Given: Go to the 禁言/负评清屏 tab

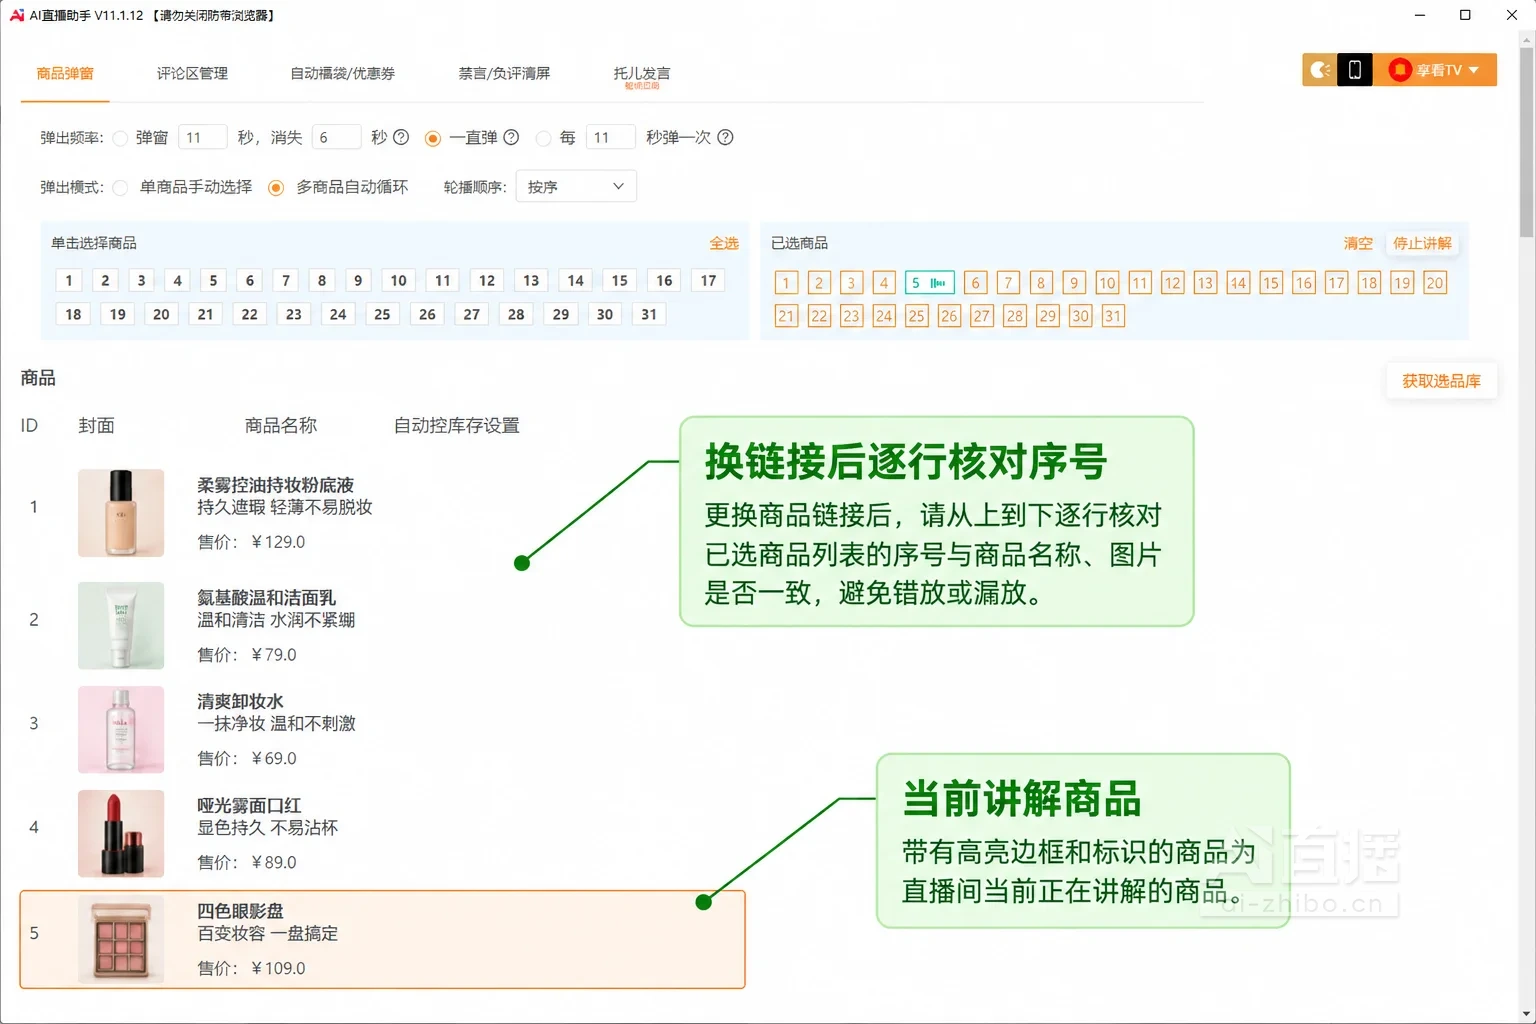Looking at the screenshot, I should point(504,73).
